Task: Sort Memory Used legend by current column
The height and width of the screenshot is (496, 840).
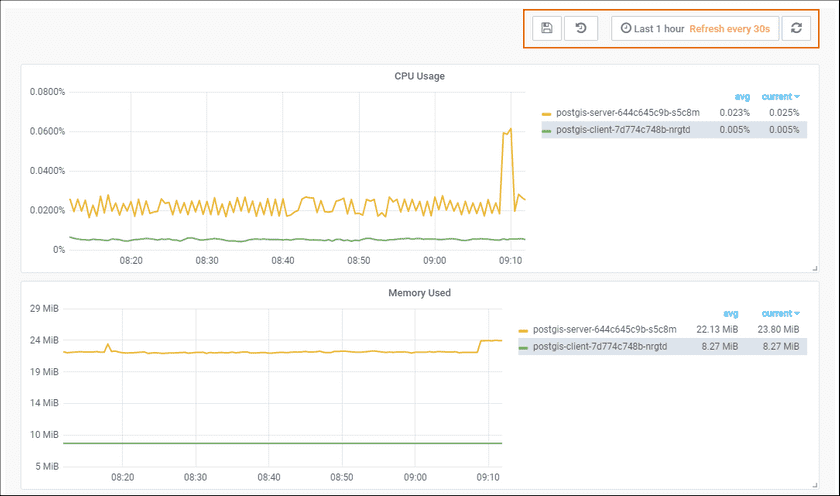Action: [x=781, y=314]
